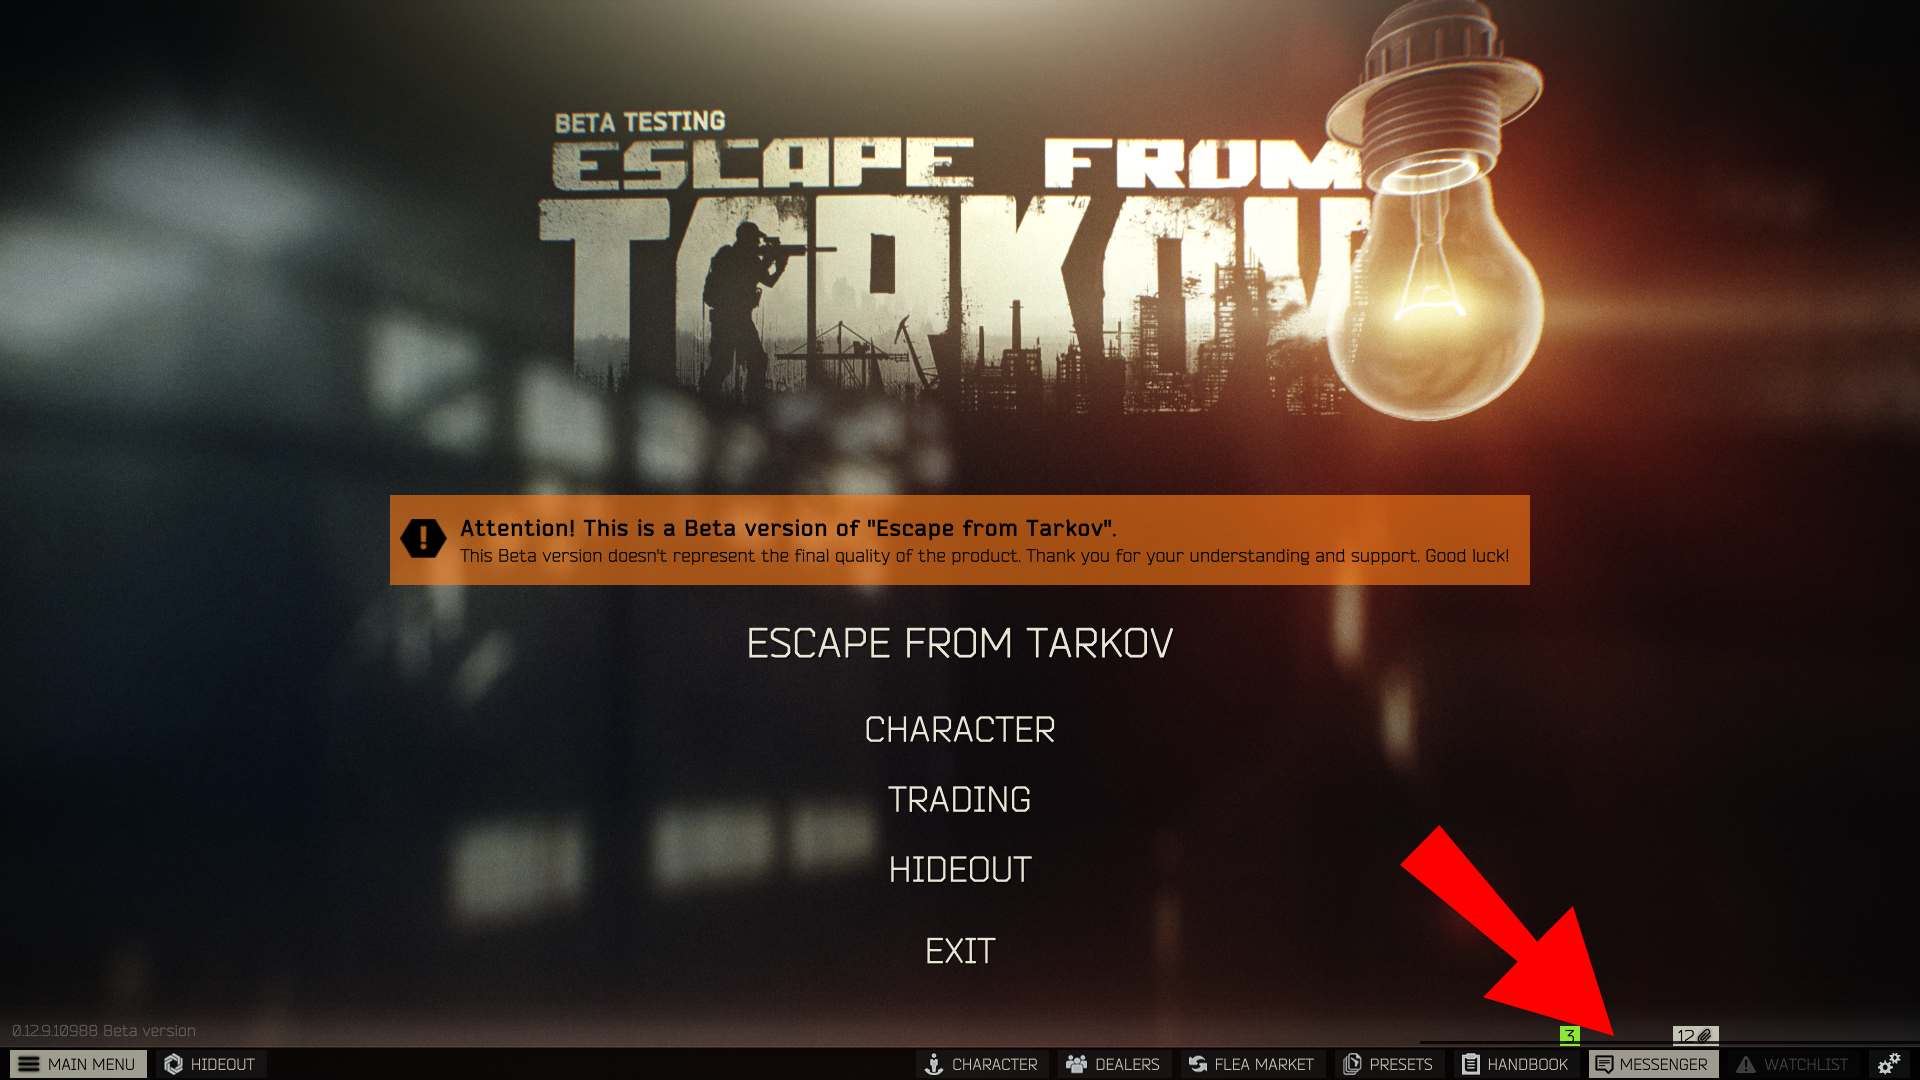Image resolution: width=1920 pixels, height=1080 pixels.
Task: Access FLEA MARKET from taskbar
Action: (1253, 1064)
